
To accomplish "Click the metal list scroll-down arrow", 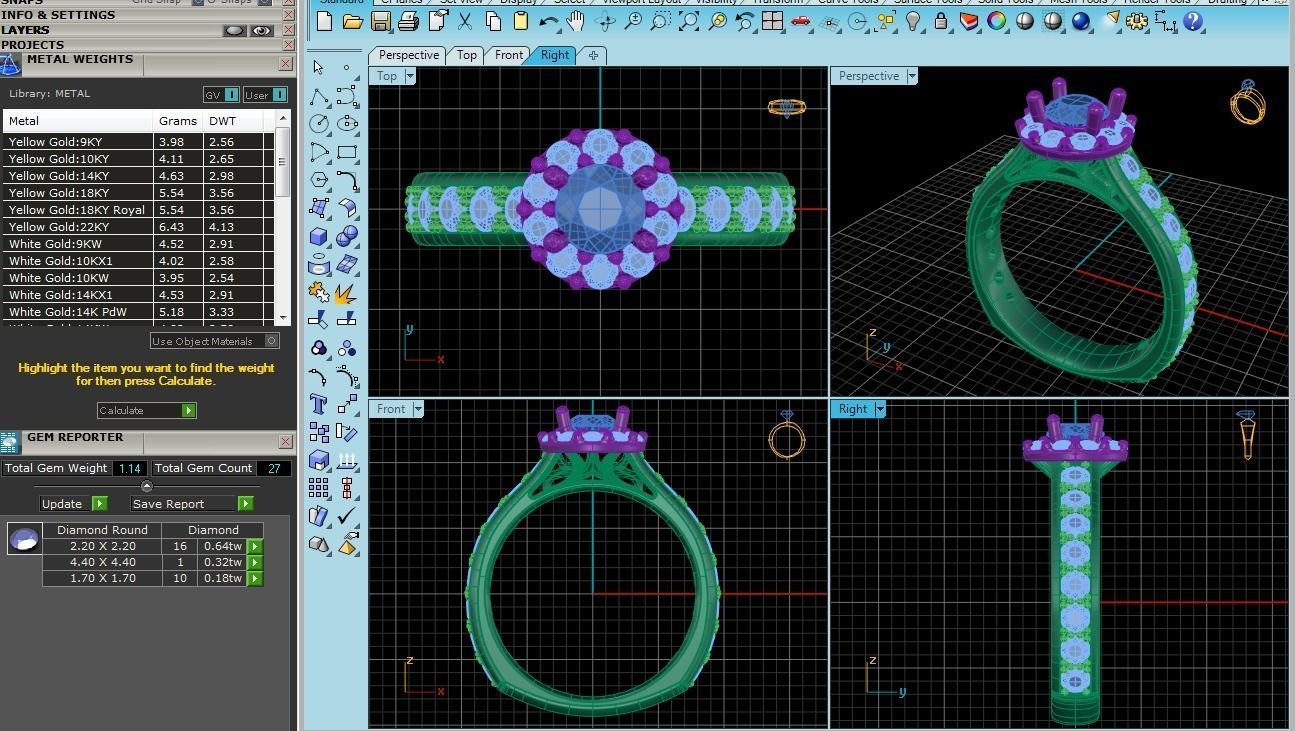I will (283, 317).
